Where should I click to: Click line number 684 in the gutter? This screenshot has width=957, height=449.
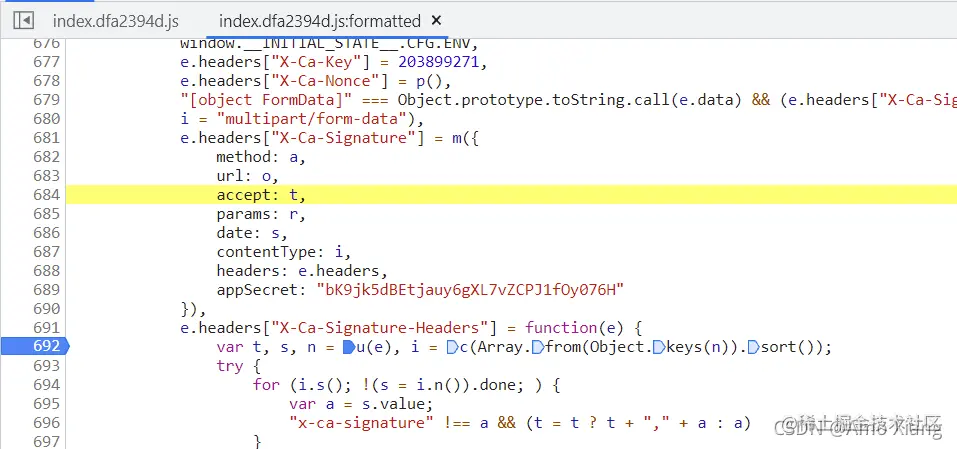[x=46, y=195]
